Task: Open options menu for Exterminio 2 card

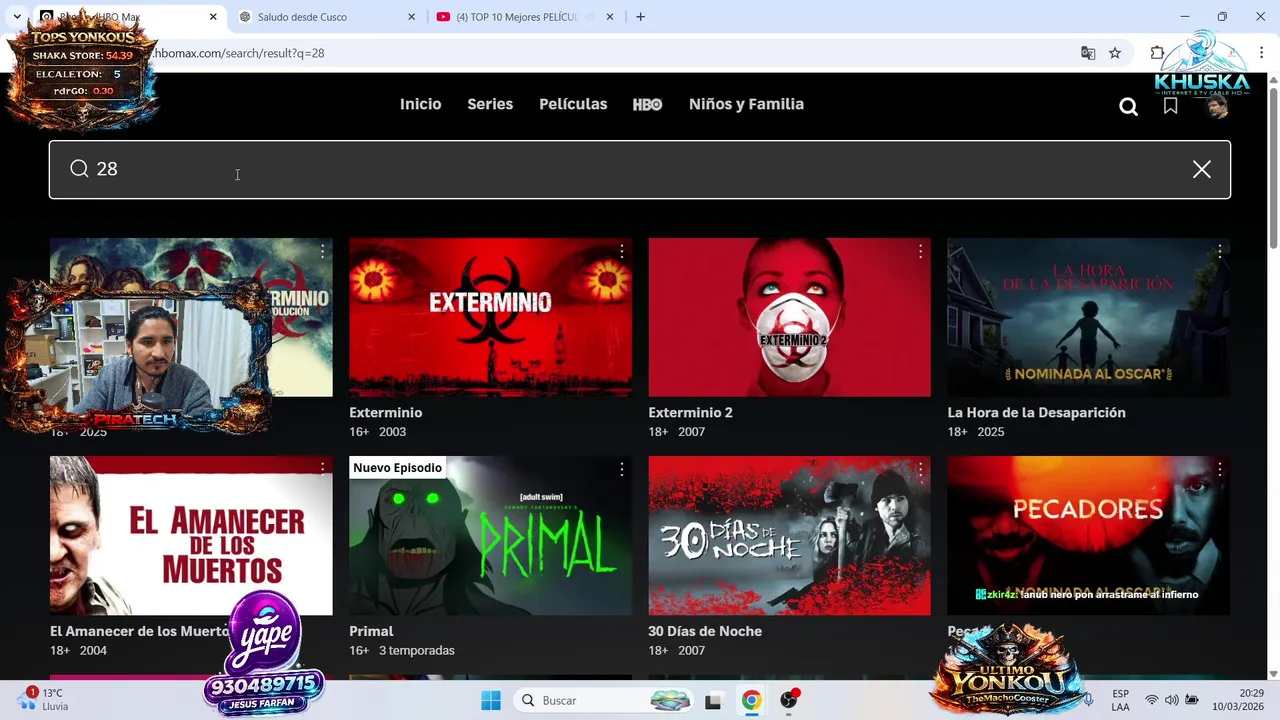Action: (920, 252)
